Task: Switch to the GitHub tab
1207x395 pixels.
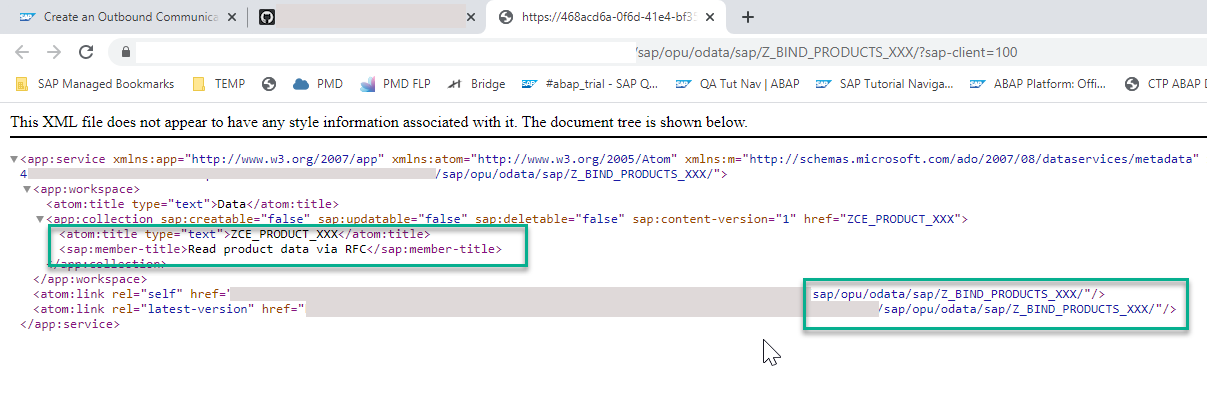Action: [365, 17]
